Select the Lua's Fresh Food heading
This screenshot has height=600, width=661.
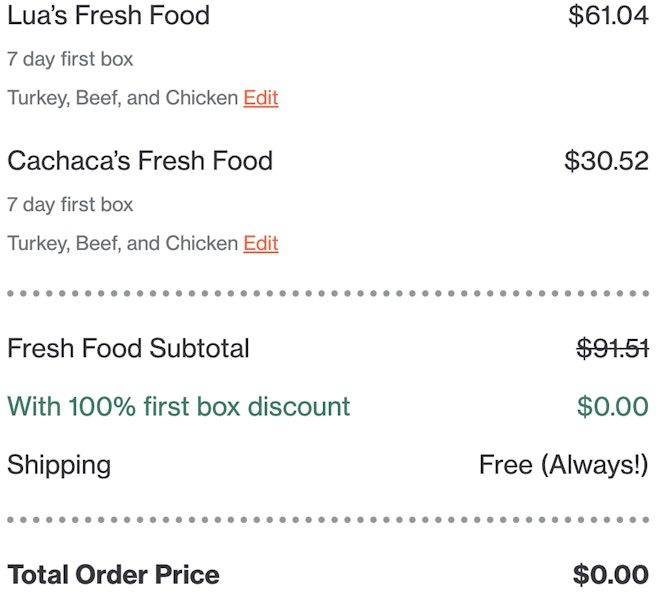108,16
